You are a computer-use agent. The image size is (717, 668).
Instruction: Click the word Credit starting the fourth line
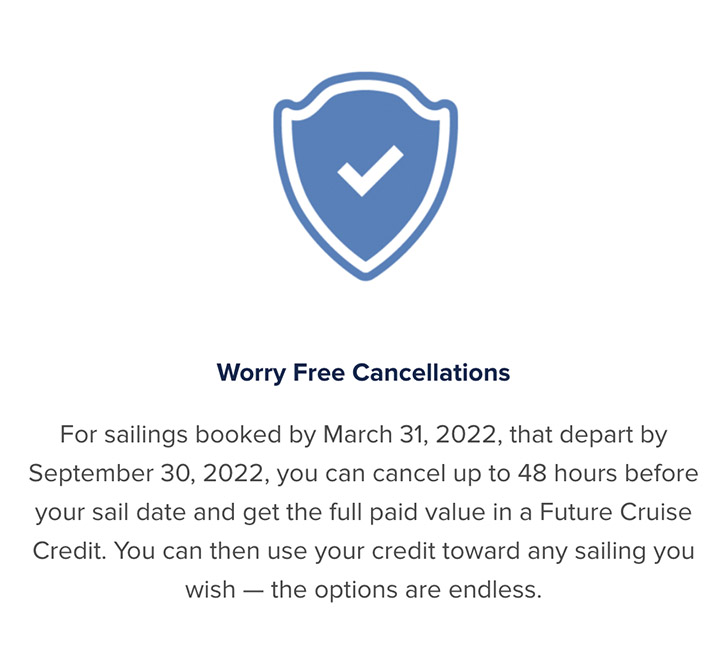(x=69, y=550)
